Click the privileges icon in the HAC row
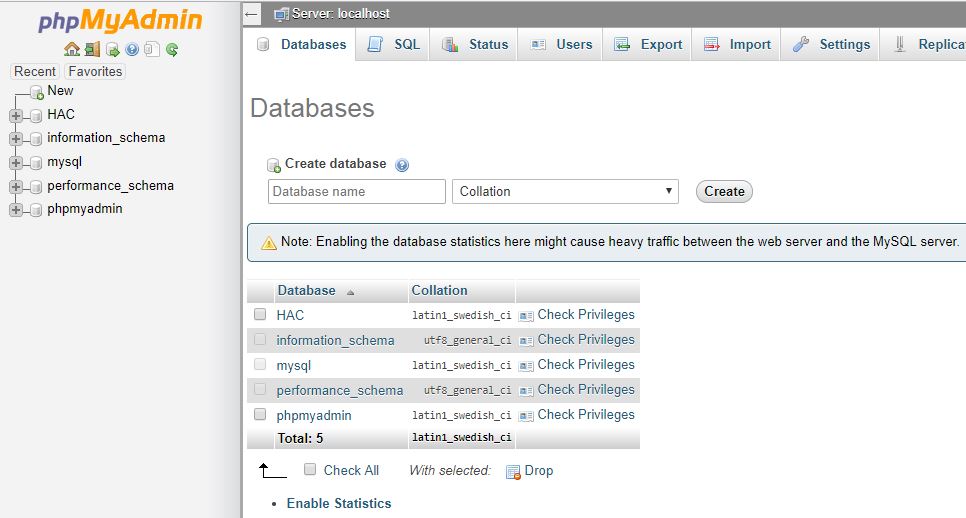Viewport: 966px width, 518px height. coord(526,316)
